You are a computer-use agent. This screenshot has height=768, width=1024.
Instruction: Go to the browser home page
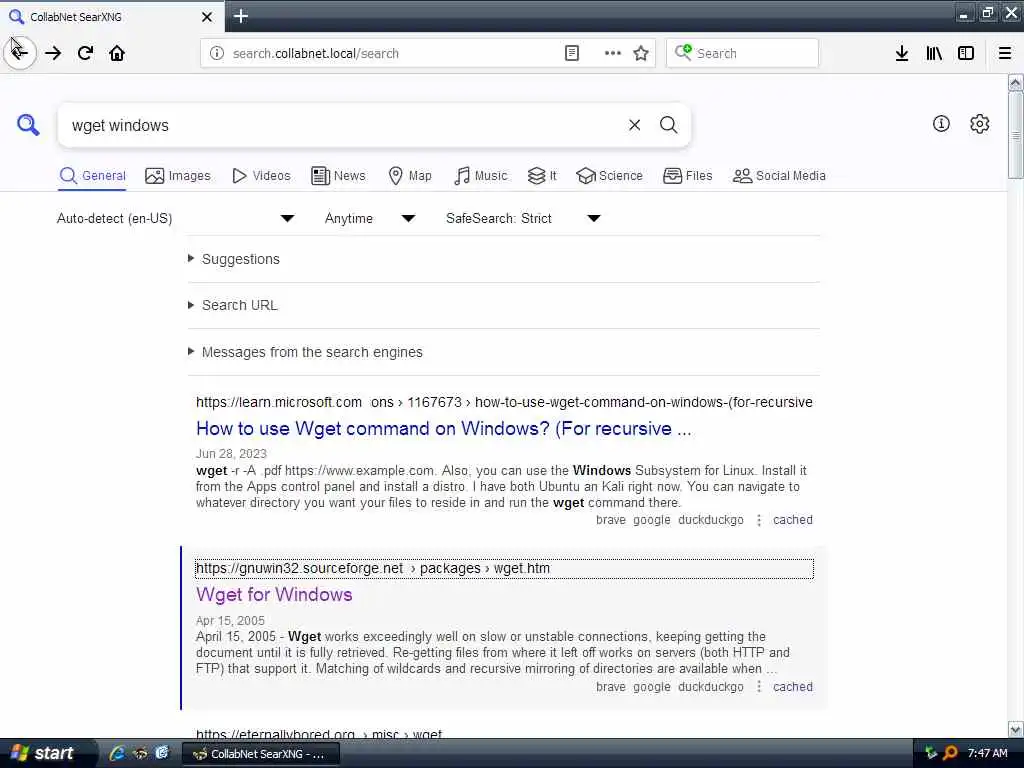pos(117,53)
